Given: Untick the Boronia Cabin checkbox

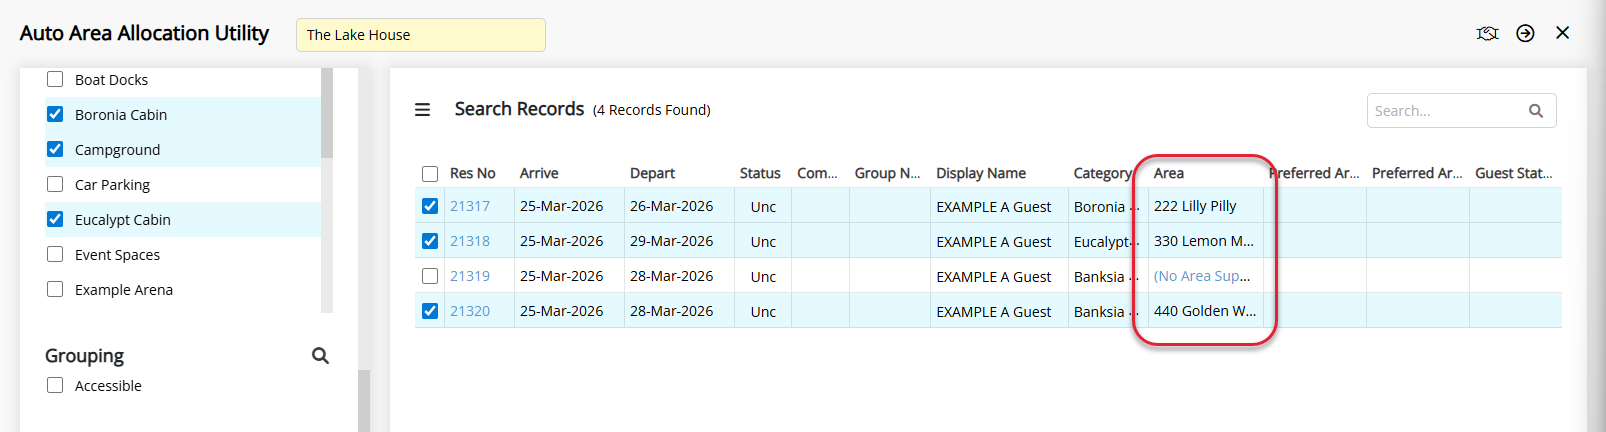Looking at the screenshot, I should tap(55, 114).
